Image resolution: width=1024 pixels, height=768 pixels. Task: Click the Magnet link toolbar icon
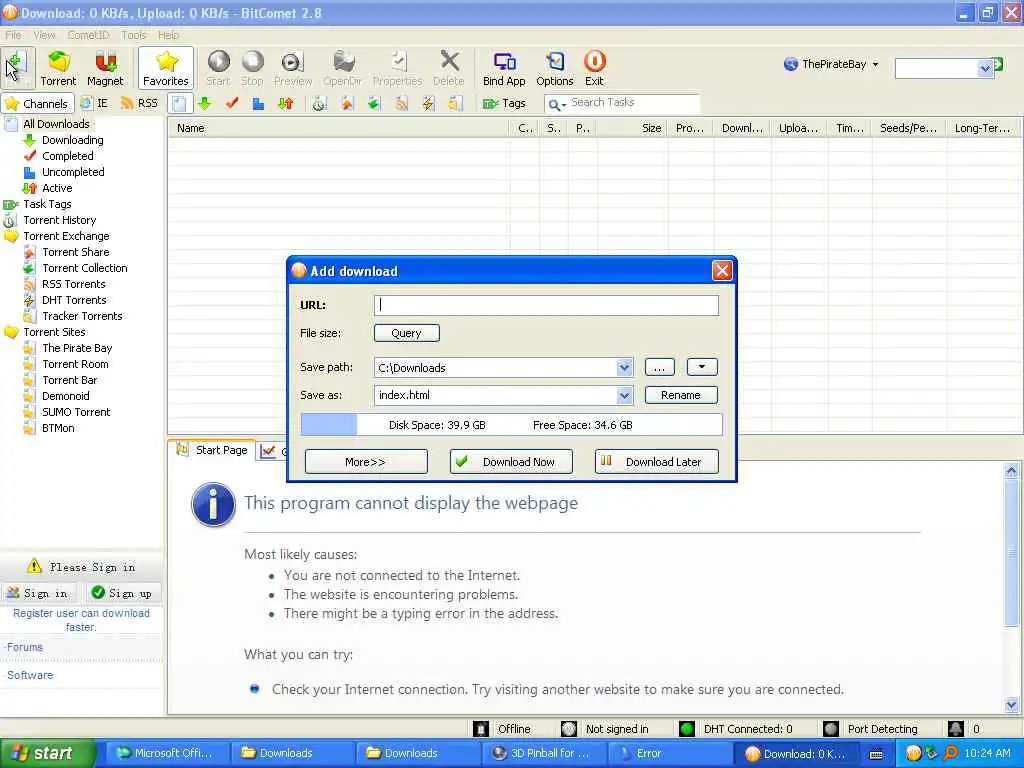coord(105,68)
